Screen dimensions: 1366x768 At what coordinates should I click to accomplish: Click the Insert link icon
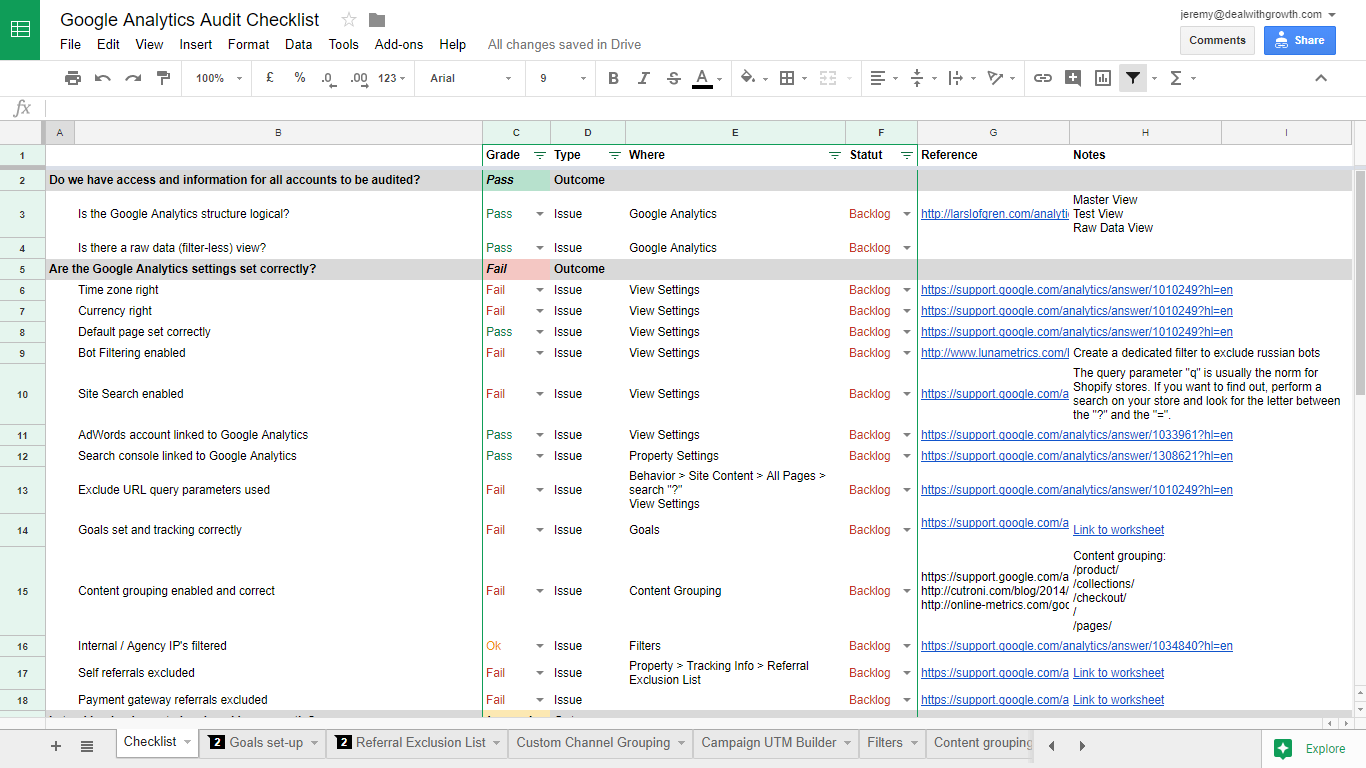1043,78
